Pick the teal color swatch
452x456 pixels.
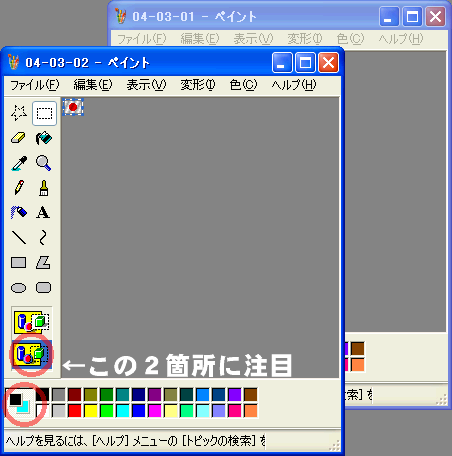click(123, 395)
